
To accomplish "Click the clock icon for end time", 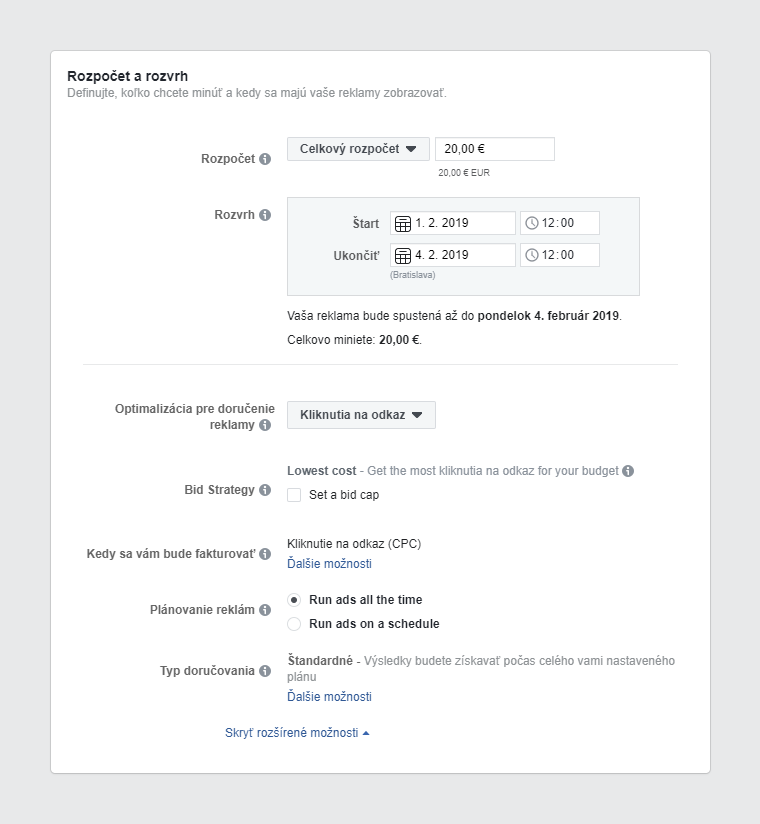I will click(534, 255).
